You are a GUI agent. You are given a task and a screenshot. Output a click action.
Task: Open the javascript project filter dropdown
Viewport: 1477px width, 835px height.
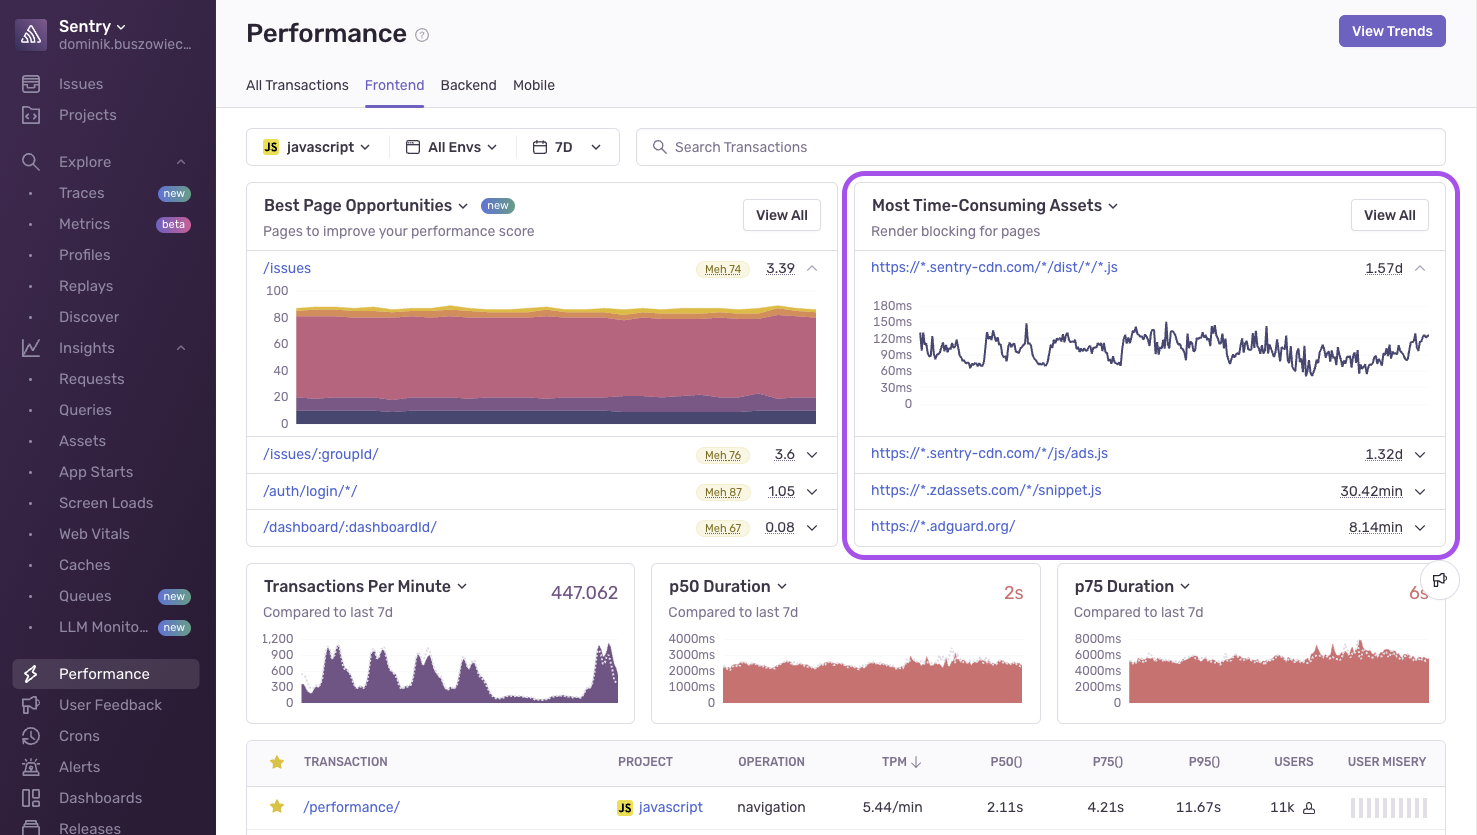click(316, 146)
